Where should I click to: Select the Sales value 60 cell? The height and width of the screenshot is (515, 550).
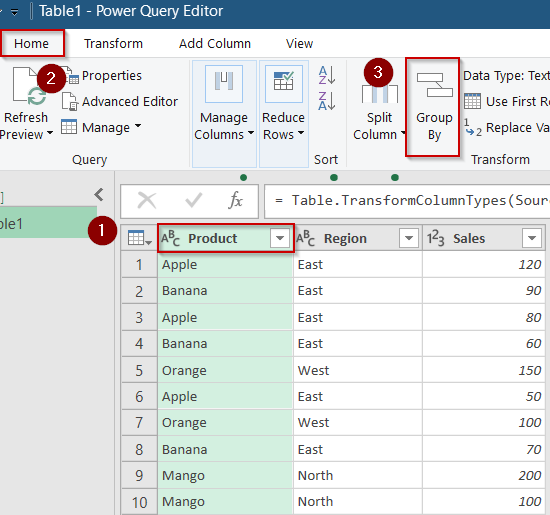click(484, 344)
